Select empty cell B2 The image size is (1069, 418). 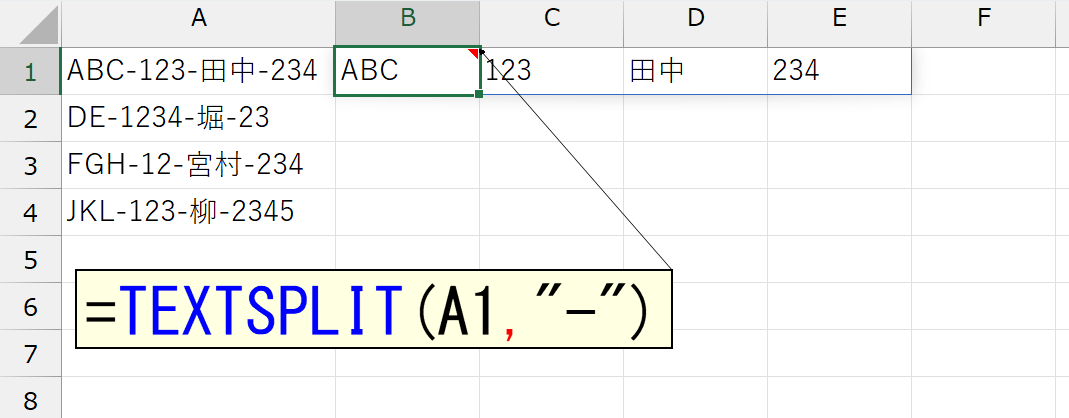coord(407,118)
